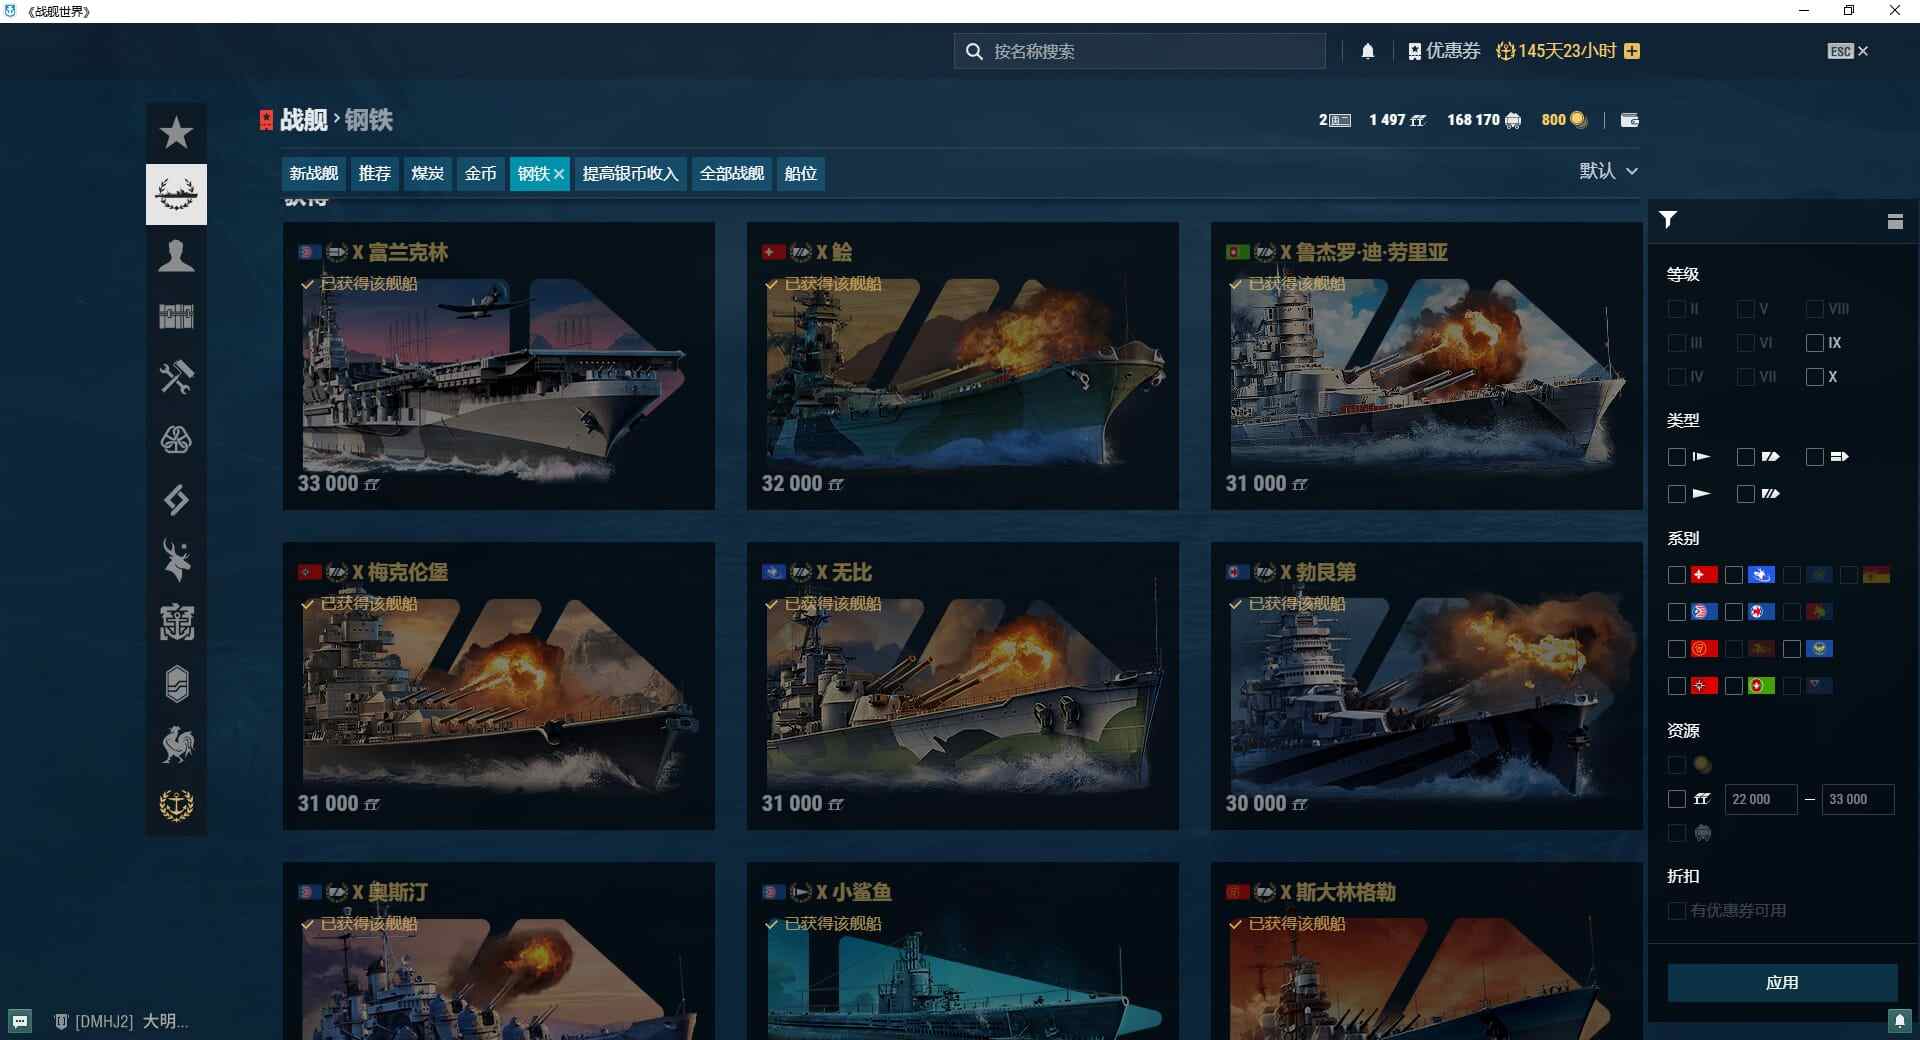Select the wrench modifications sidebar icon
The image size is (1920, 1040).
pyautogui.click(x=176, y=378)
